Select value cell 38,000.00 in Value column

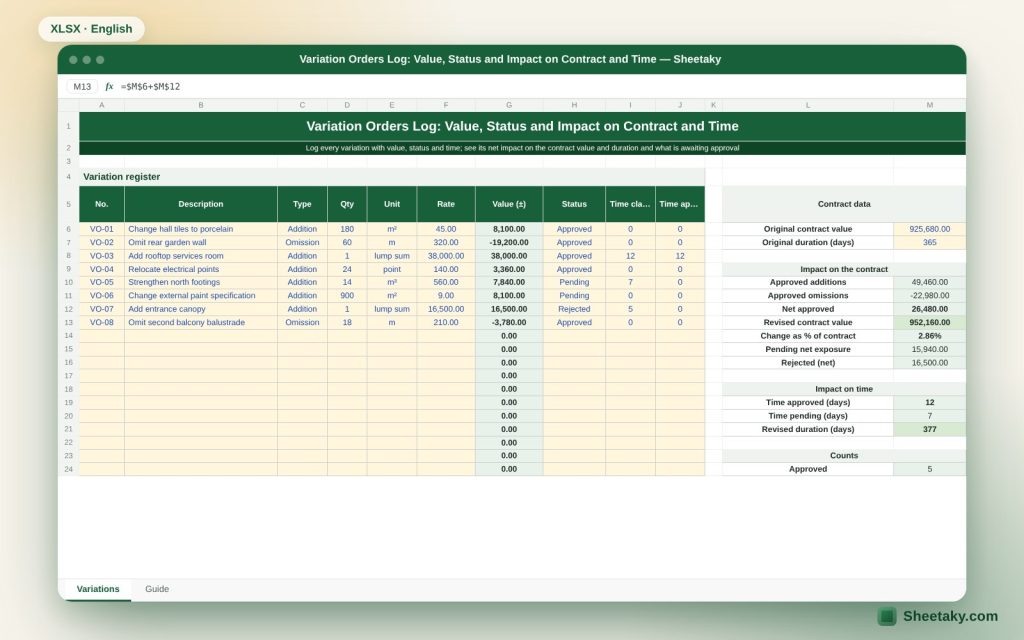point(509,256)
